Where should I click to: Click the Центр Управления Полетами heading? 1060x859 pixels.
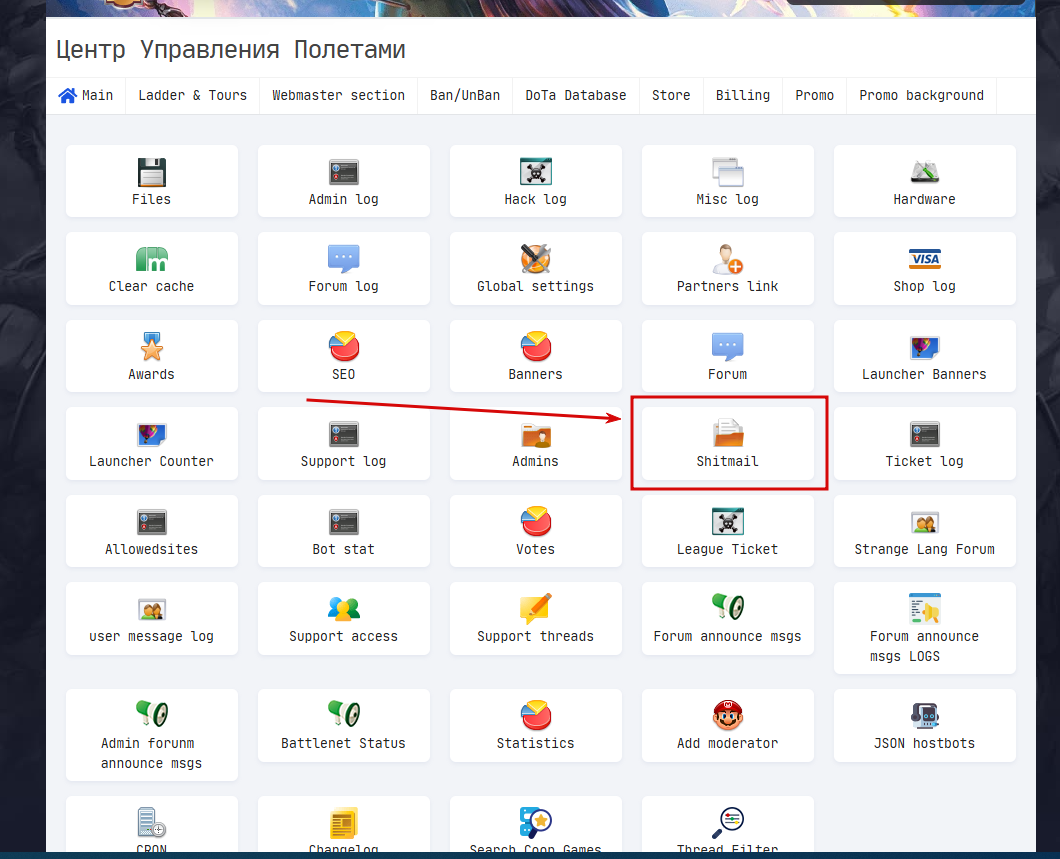point(231,50)
